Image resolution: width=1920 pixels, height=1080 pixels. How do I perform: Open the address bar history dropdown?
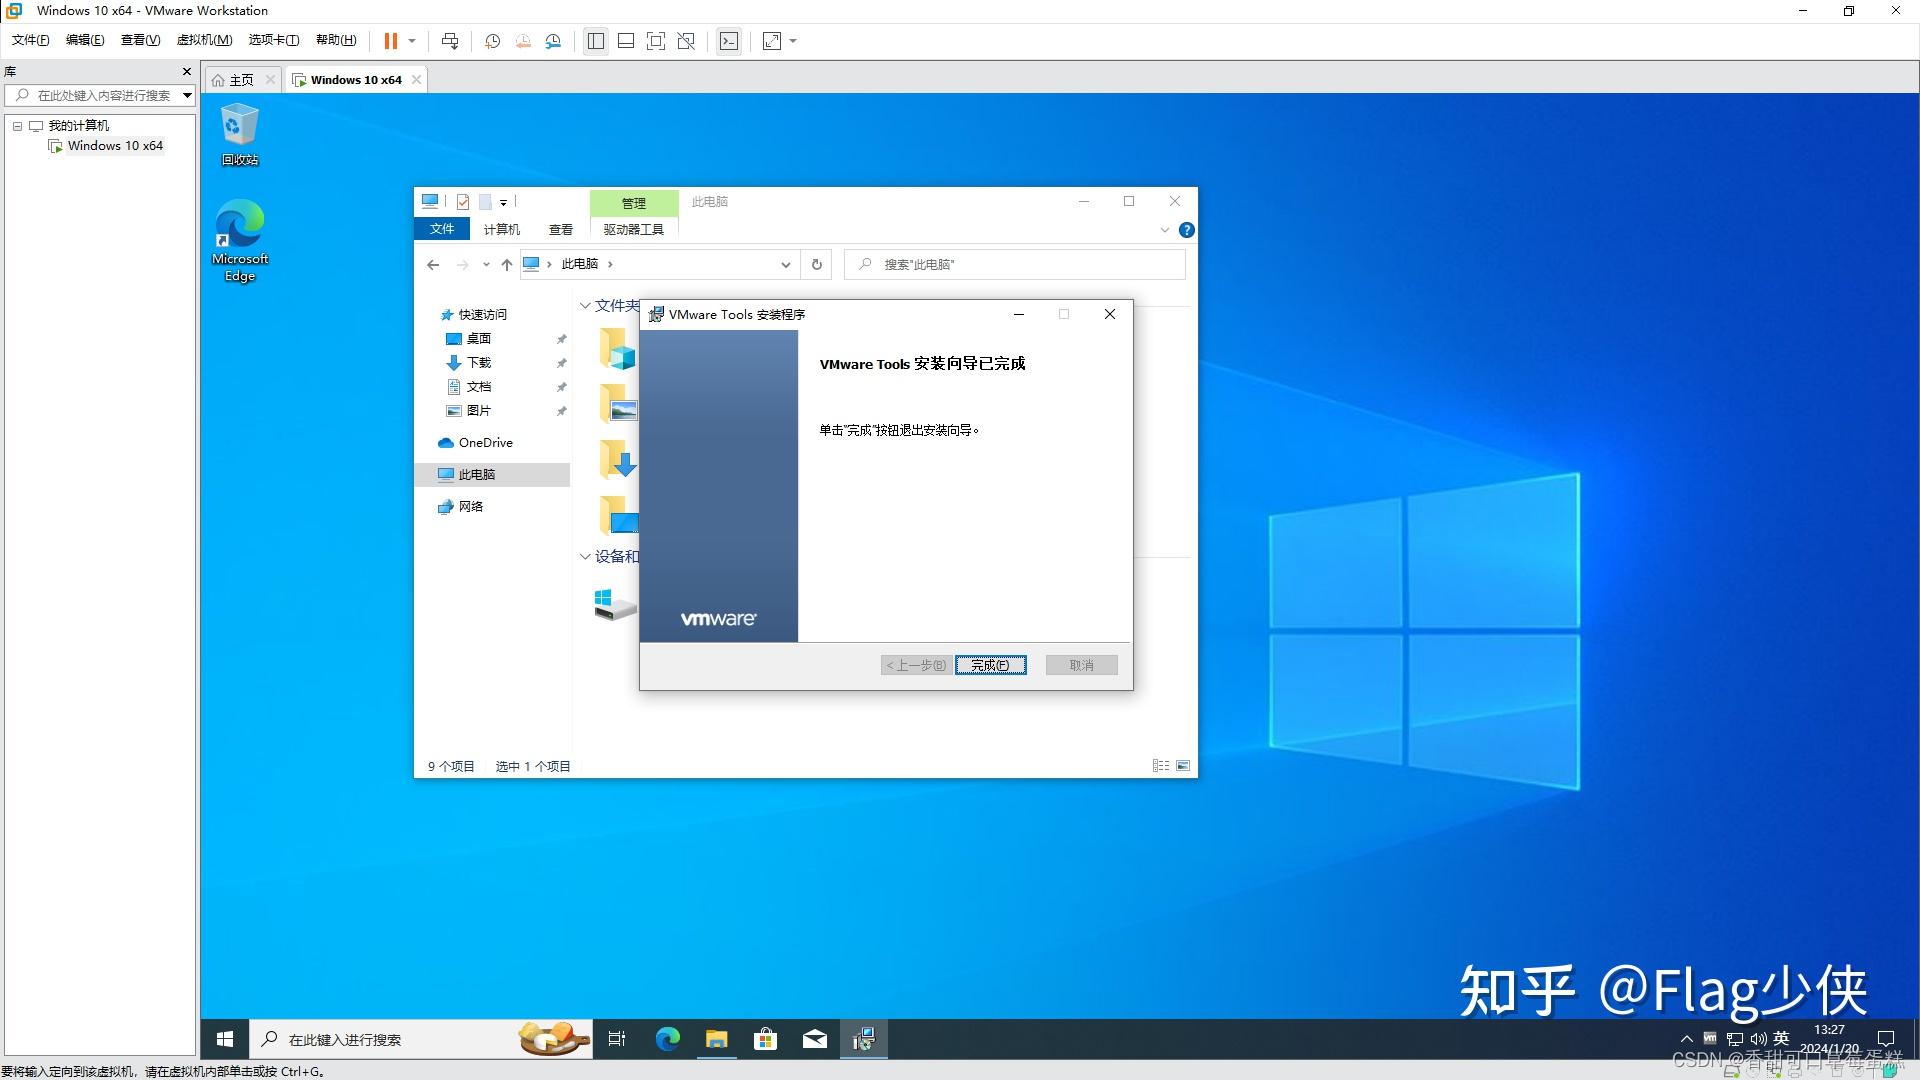click(x=786, y=264)
